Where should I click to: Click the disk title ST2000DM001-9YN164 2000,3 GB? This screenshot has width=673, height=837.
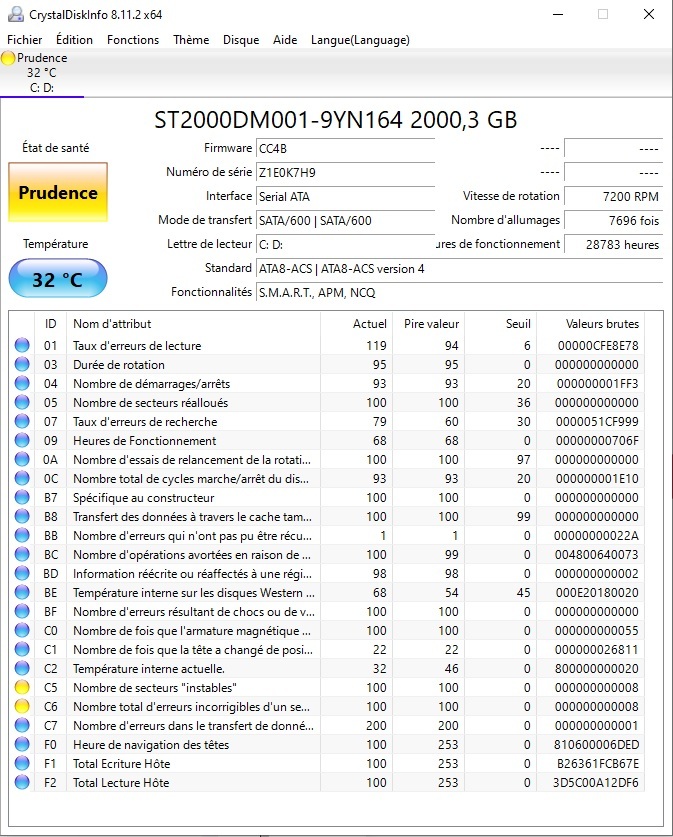coord(336,120)
